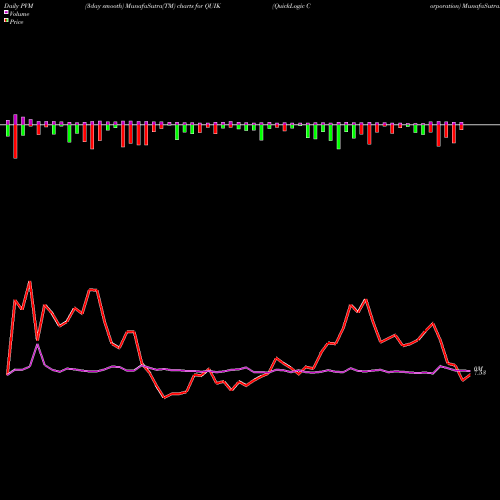Click the 7.58 price value label
Viewport: 500px width, 500px height.
(x=480, y=373)
